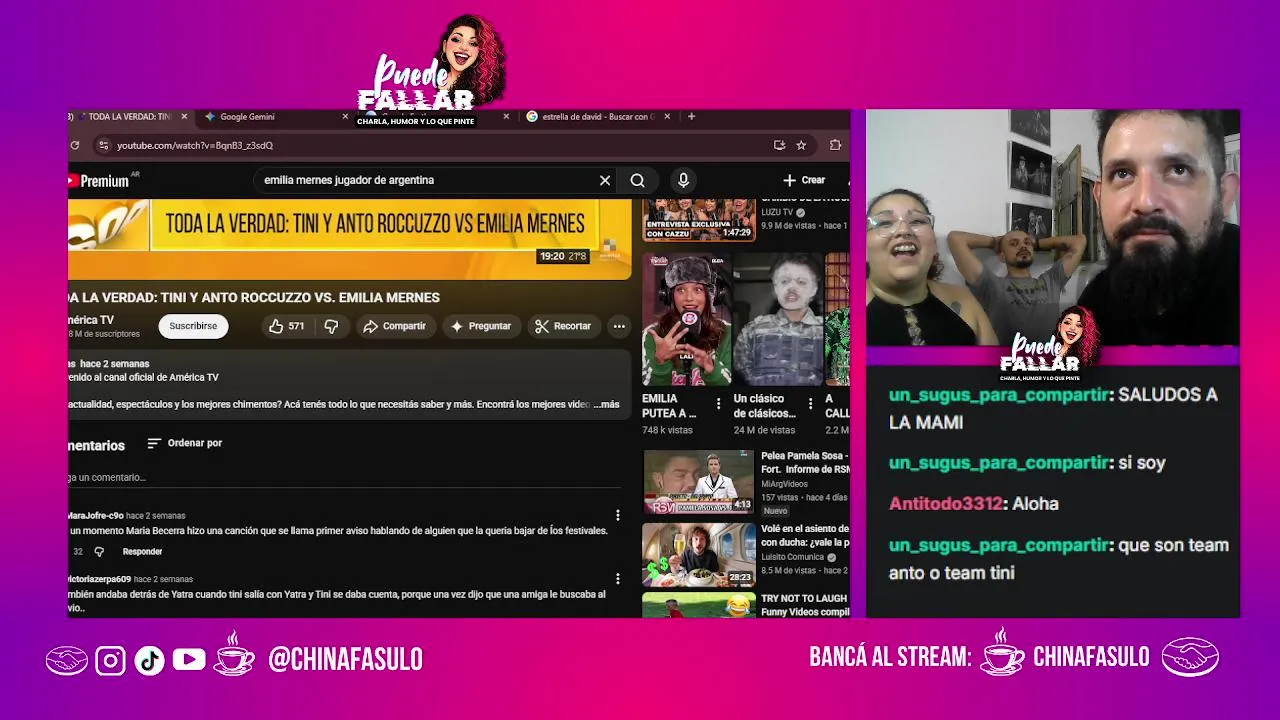Open Volé en el asiento video thumbnail

point(699,555)
